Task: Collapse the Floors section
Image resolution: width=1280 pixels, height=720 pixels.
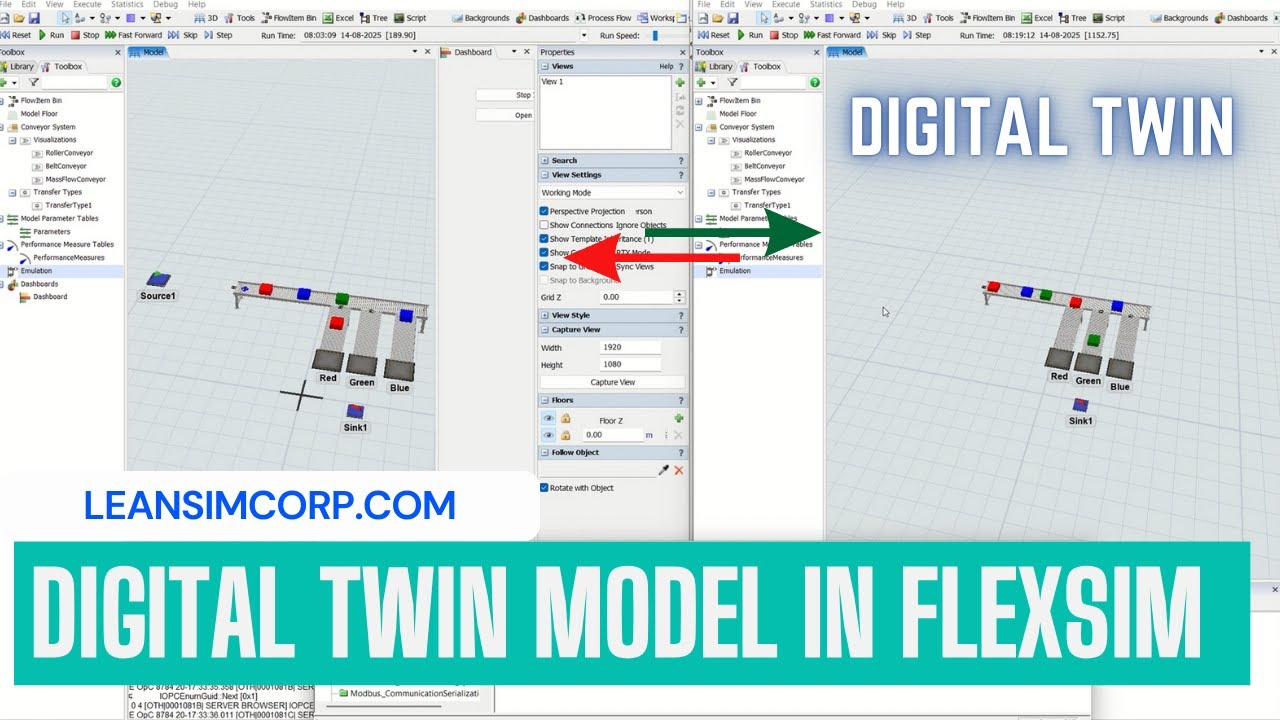Action: 545,400
